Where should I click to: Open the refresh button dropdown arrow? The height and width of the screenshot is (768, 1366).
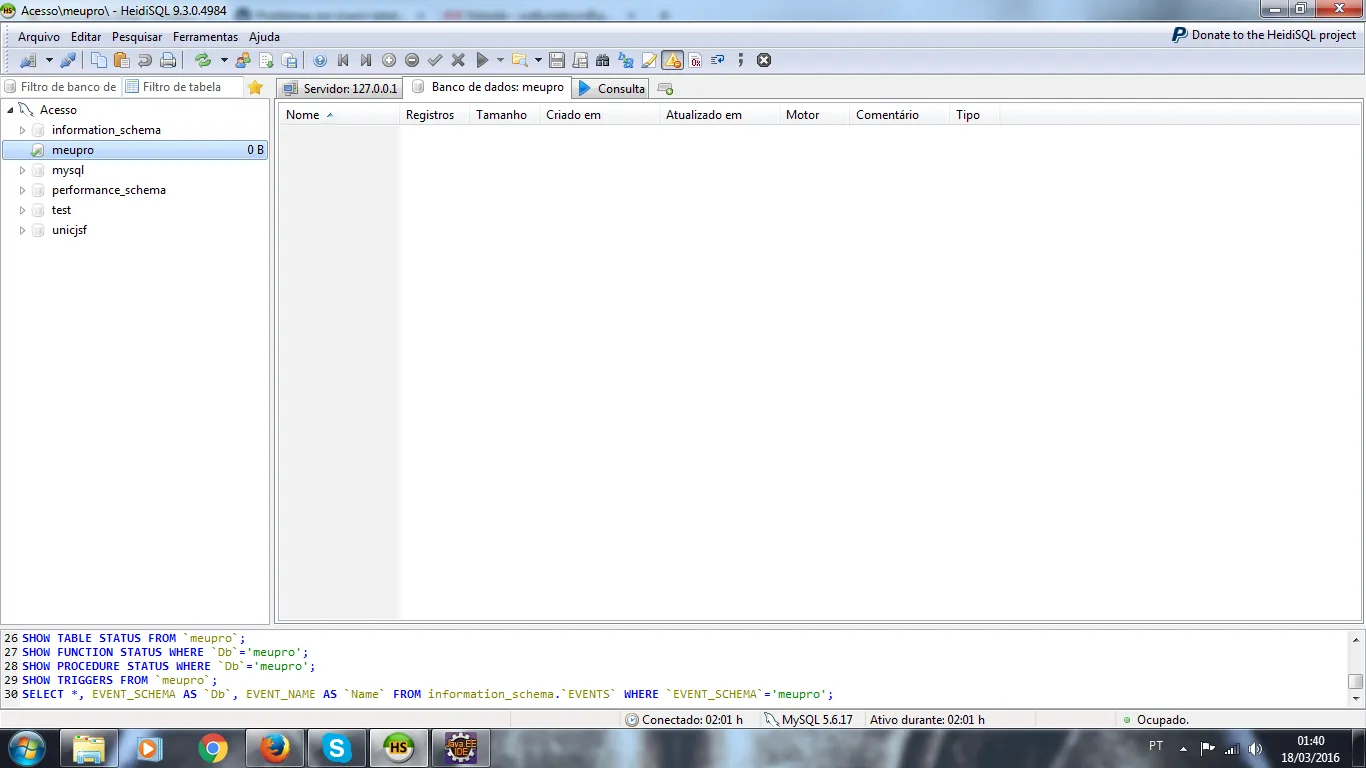point(224,60)
